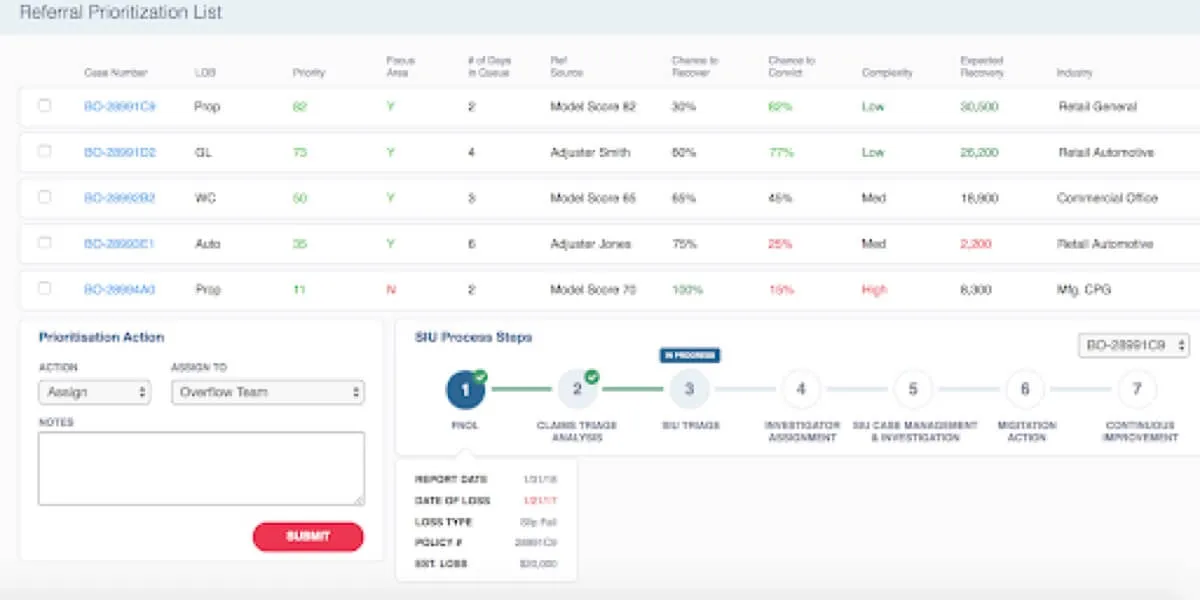Click step 1 FNOL circle icon
Screen dimensions: 1200x600
point(466,390)
